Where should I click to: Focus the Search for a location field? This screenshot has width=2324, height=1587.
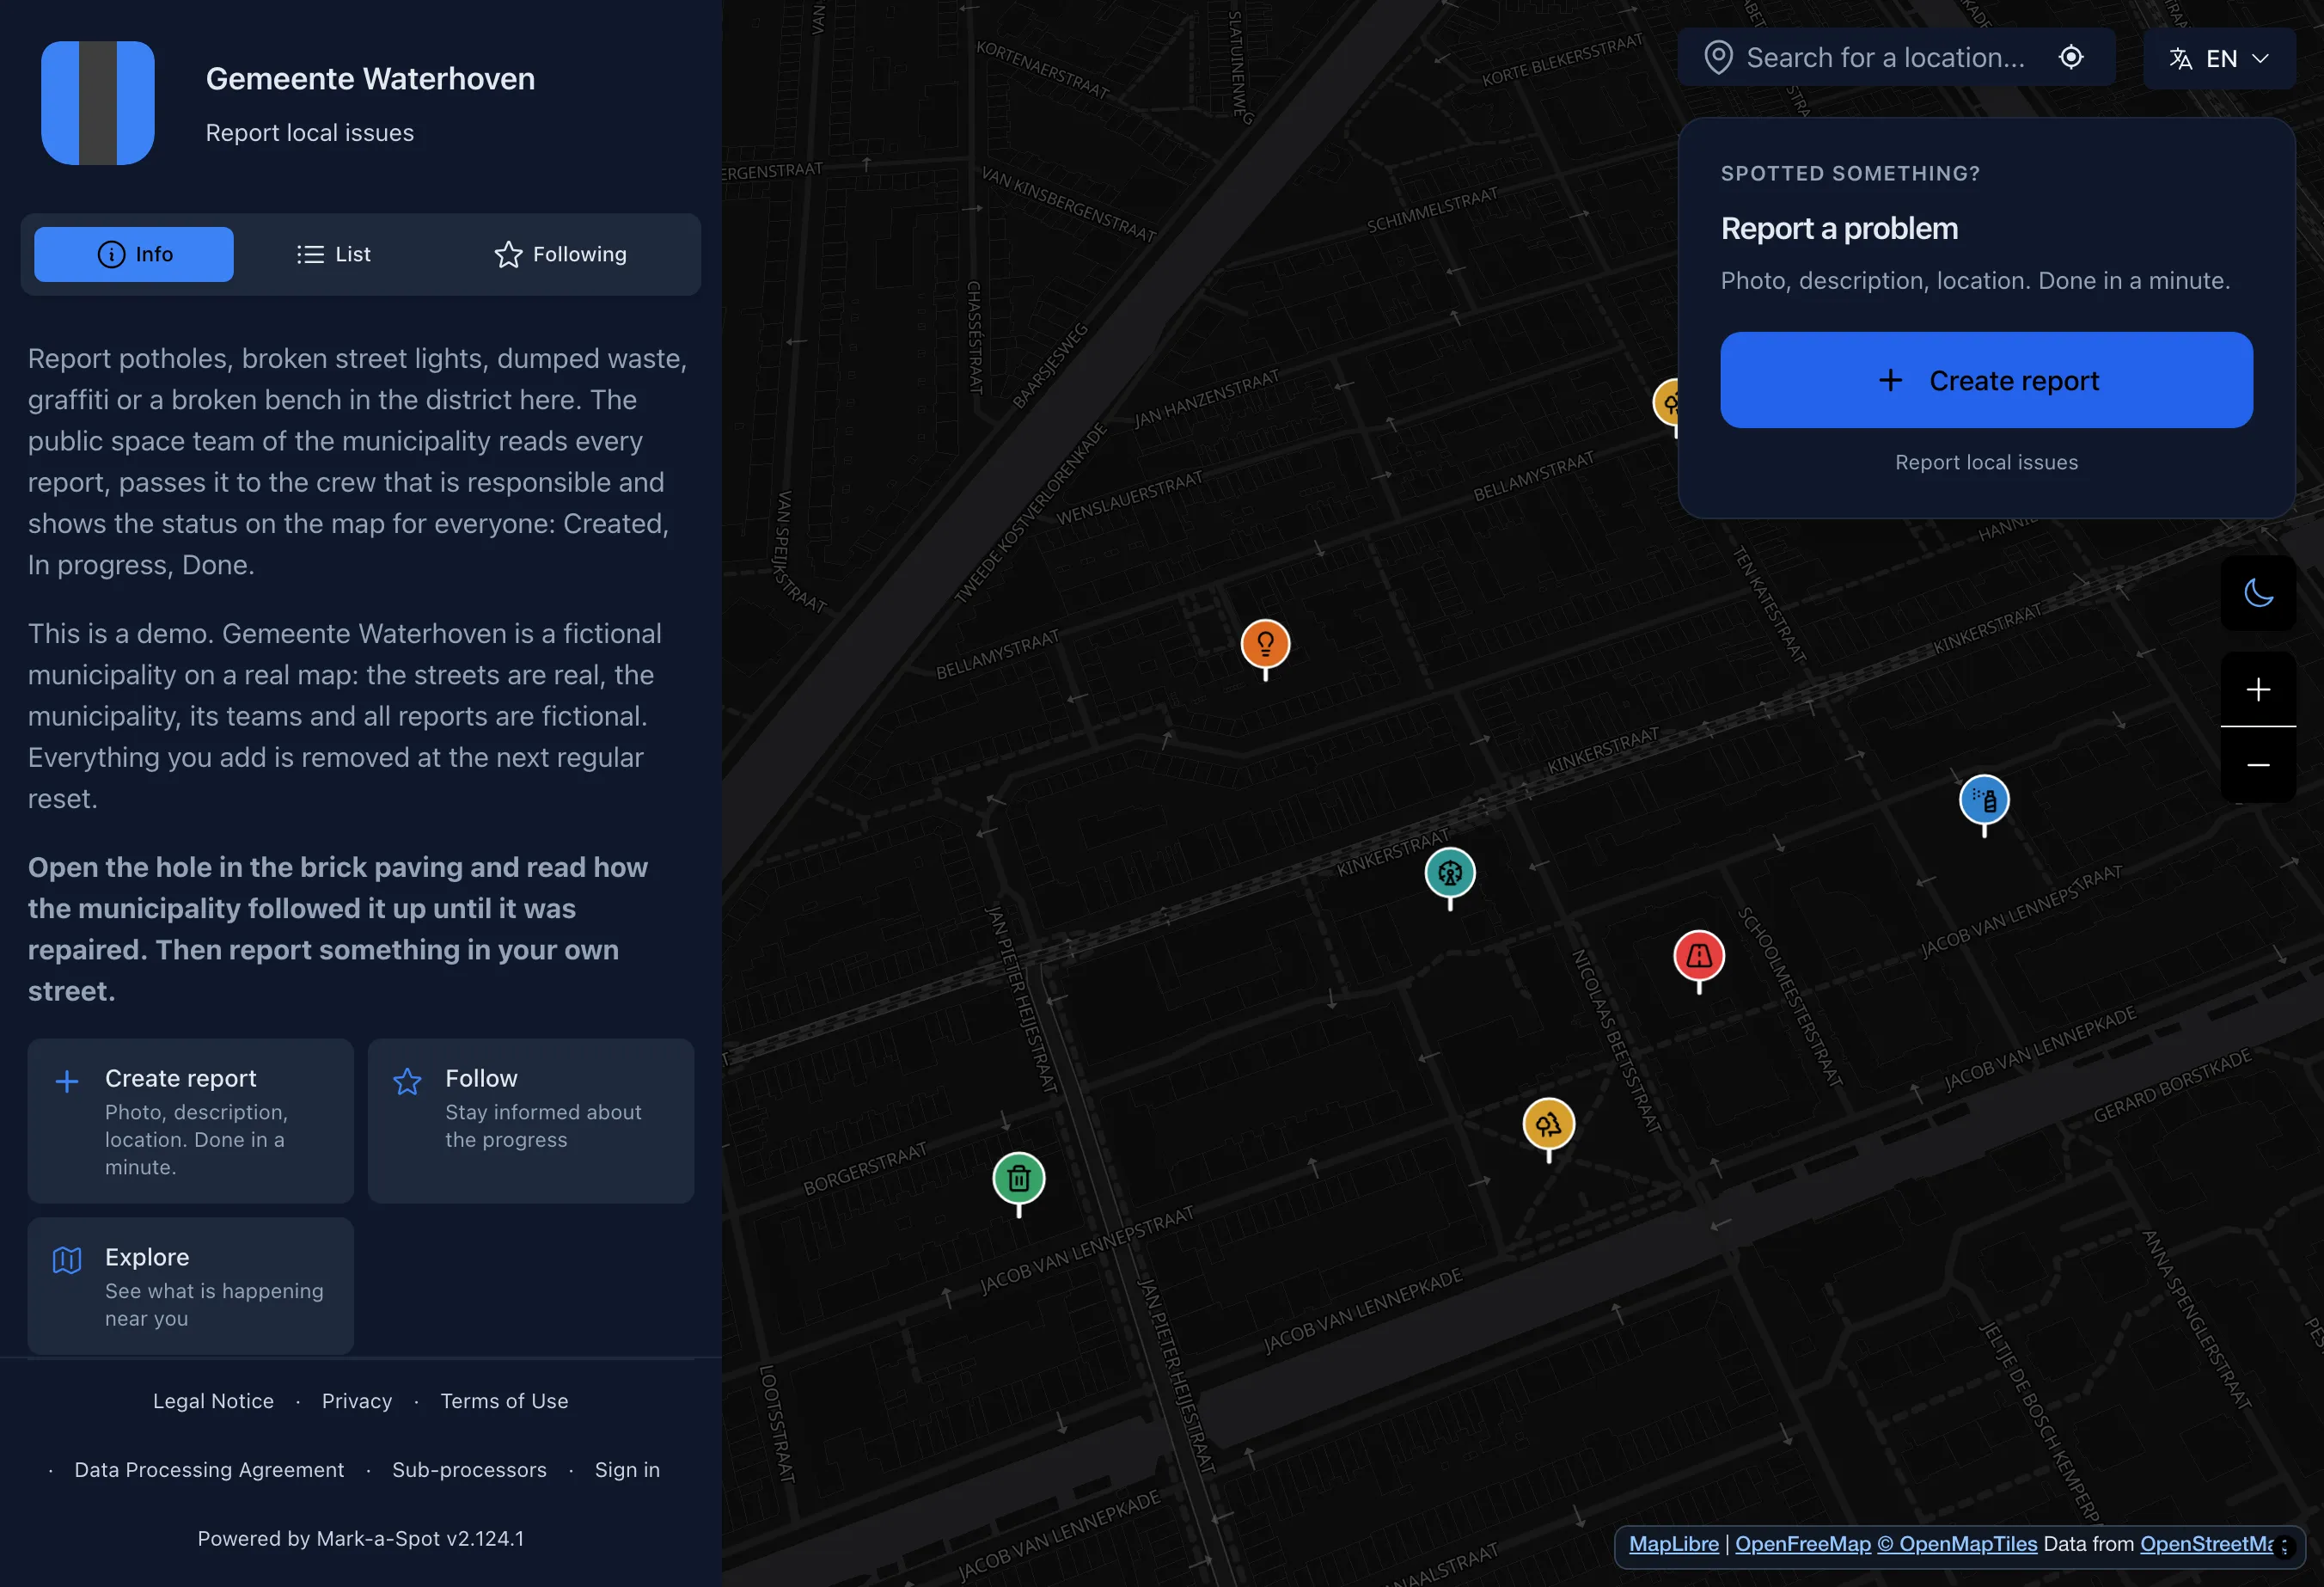[1896, 58]
